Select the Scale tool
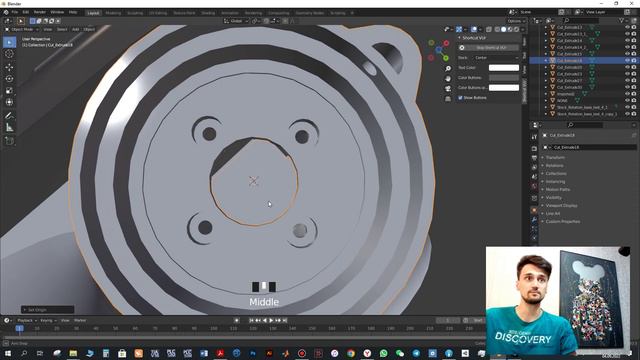 click(9, 90)
